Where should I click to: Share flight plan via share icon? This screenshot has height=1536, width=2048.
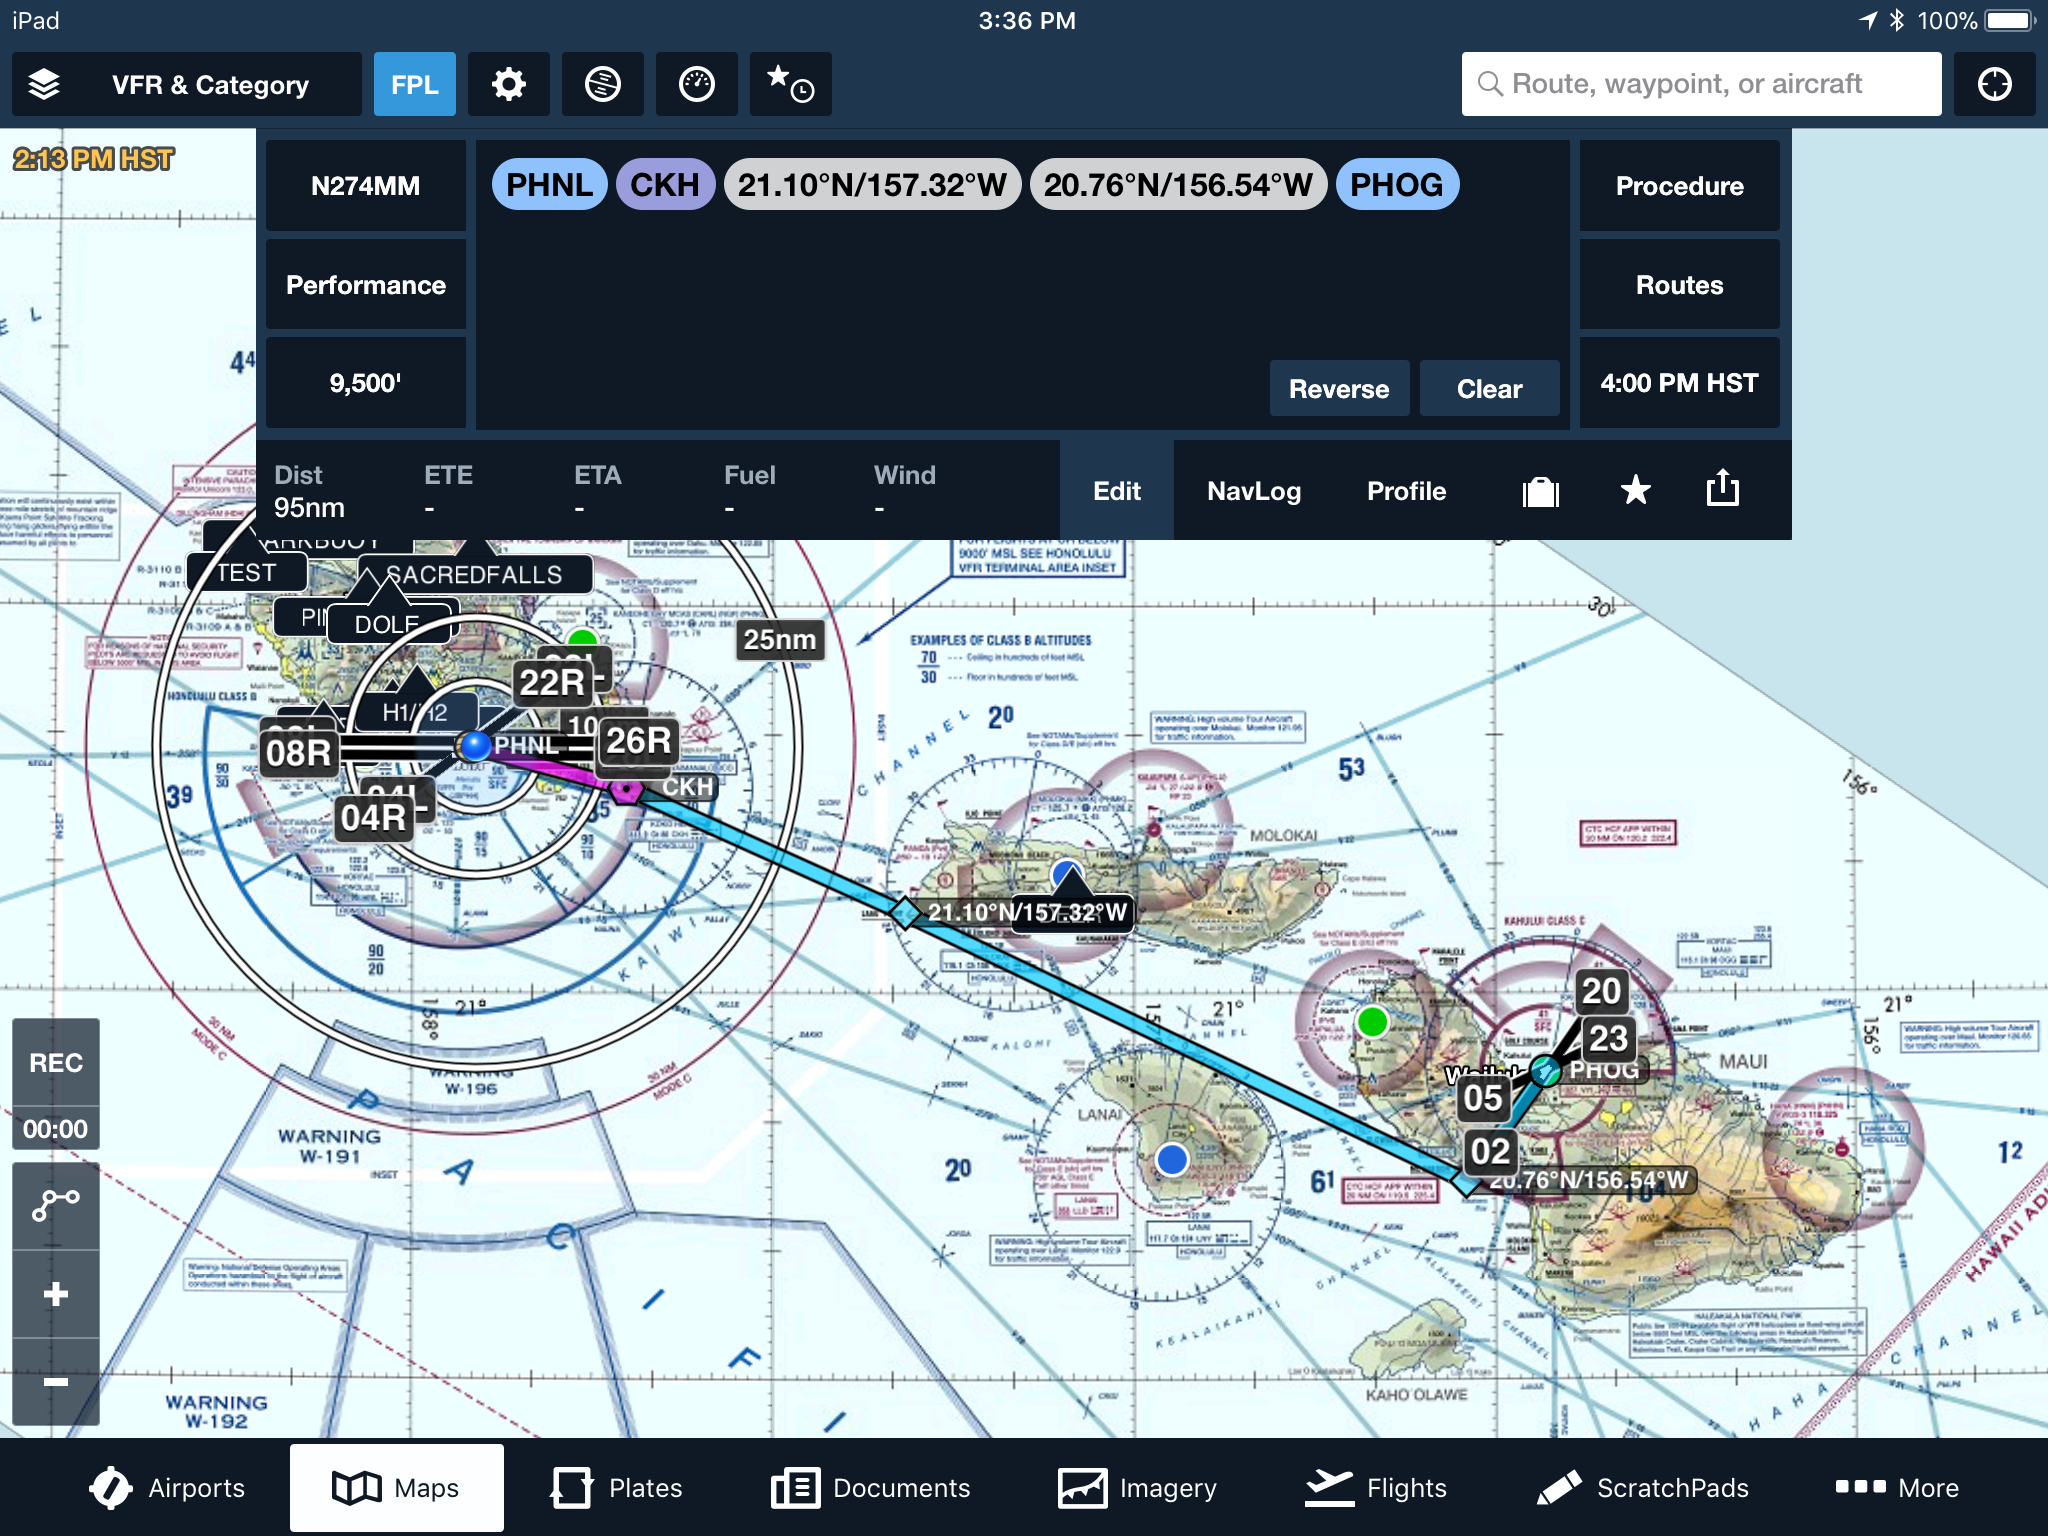(1722, 489)
